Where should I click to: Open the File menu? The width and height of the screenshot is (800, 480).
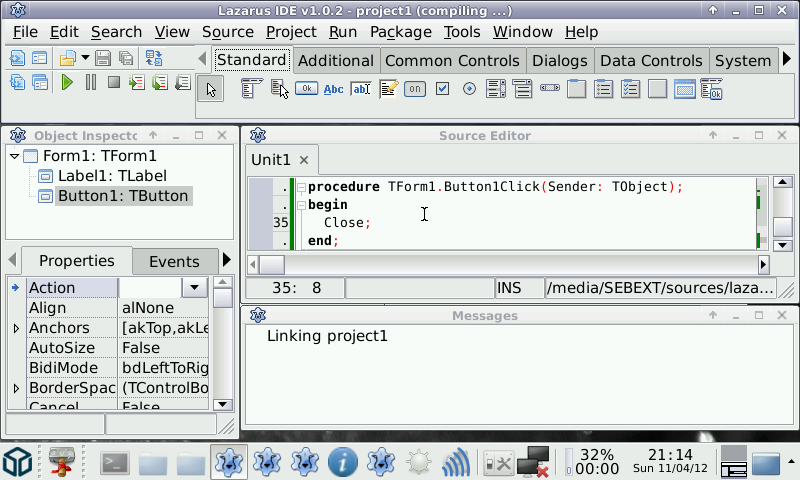coord(26,32)
